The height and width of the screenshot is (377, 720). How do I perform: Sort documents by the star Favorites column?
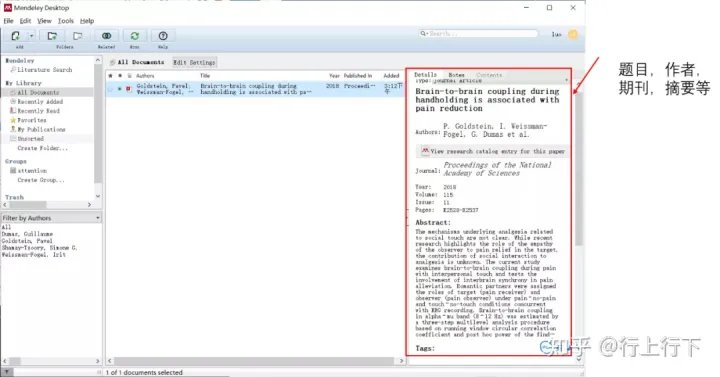pos(110,76)
